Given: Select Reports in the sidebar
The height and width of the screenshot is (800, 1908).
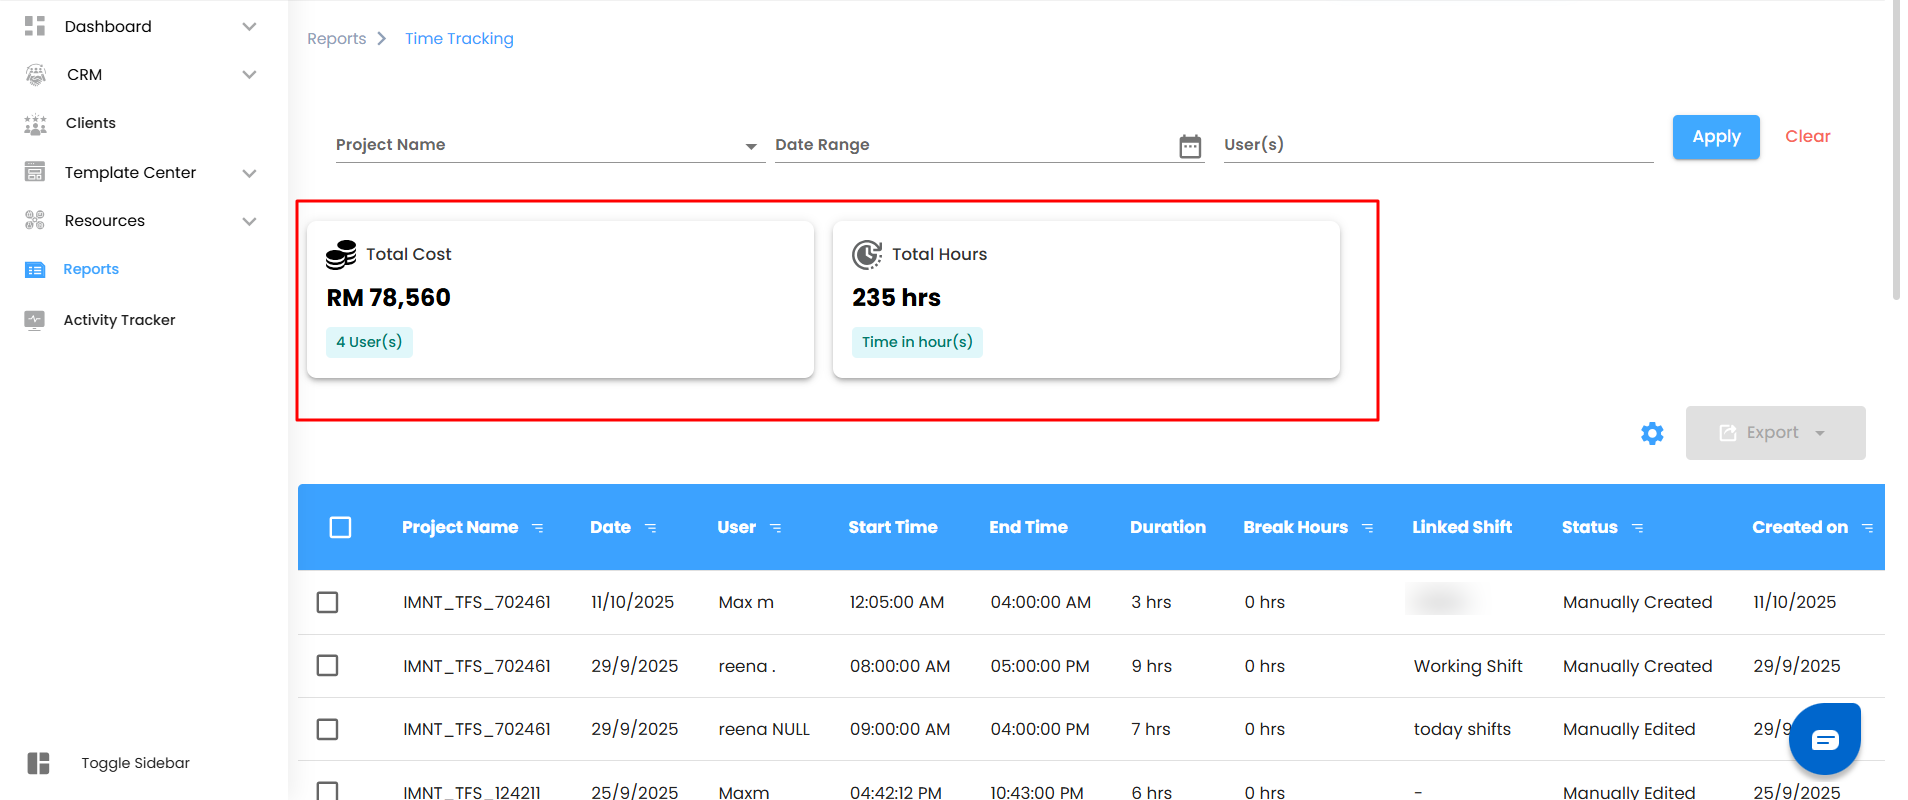Looking at the screenshot, I should click(91, 269).
